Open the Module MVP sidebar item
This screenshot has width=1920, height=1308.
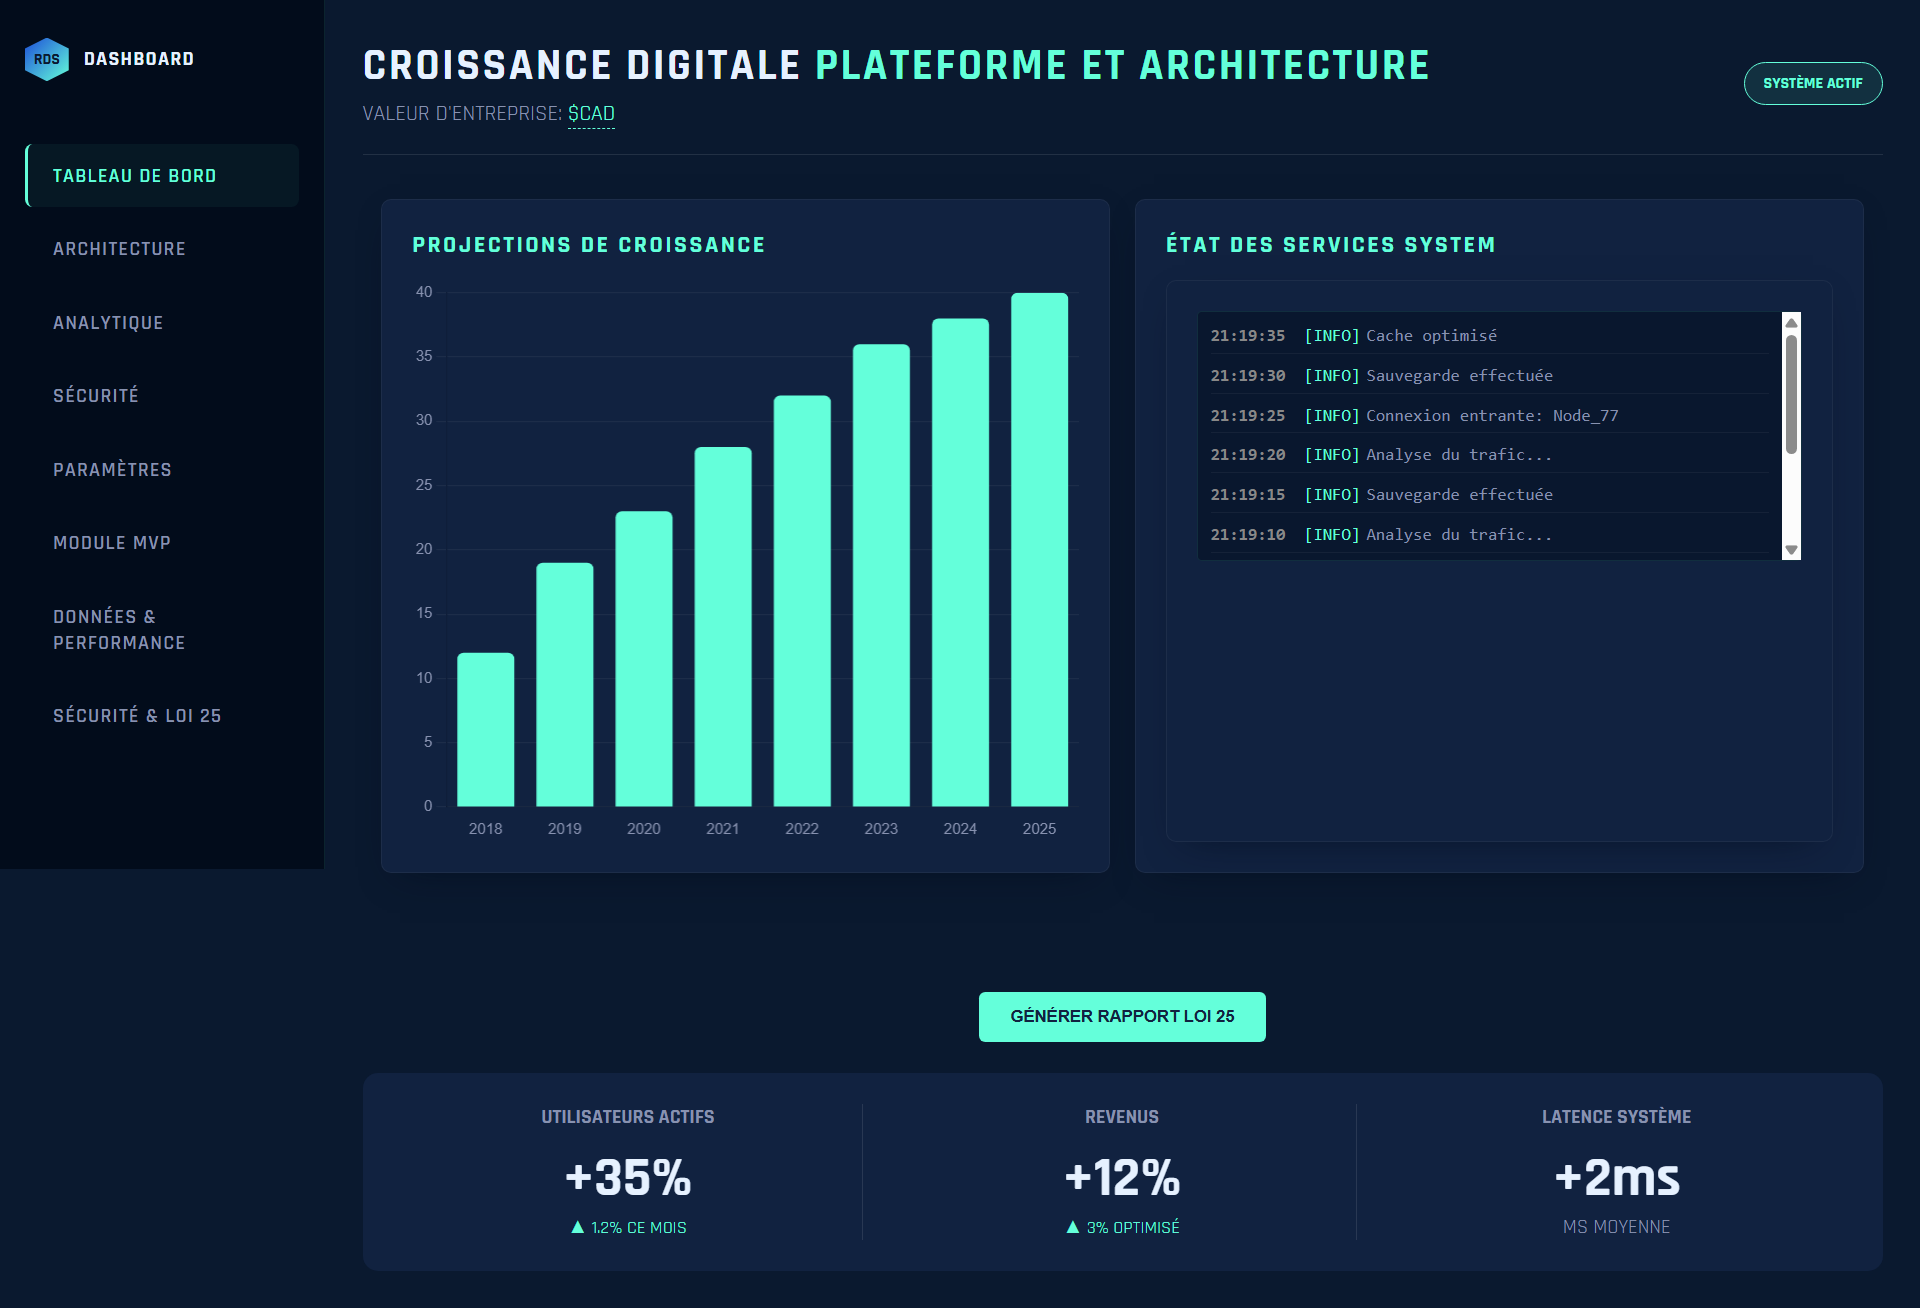click(162, 543)
